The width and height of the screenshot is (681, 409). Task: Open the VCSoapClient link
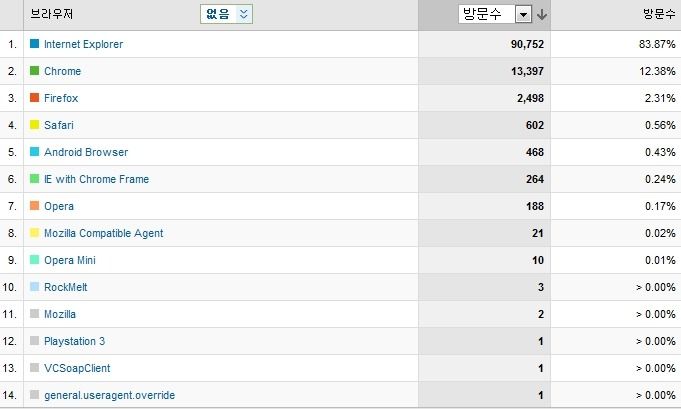tap(77, 368)
